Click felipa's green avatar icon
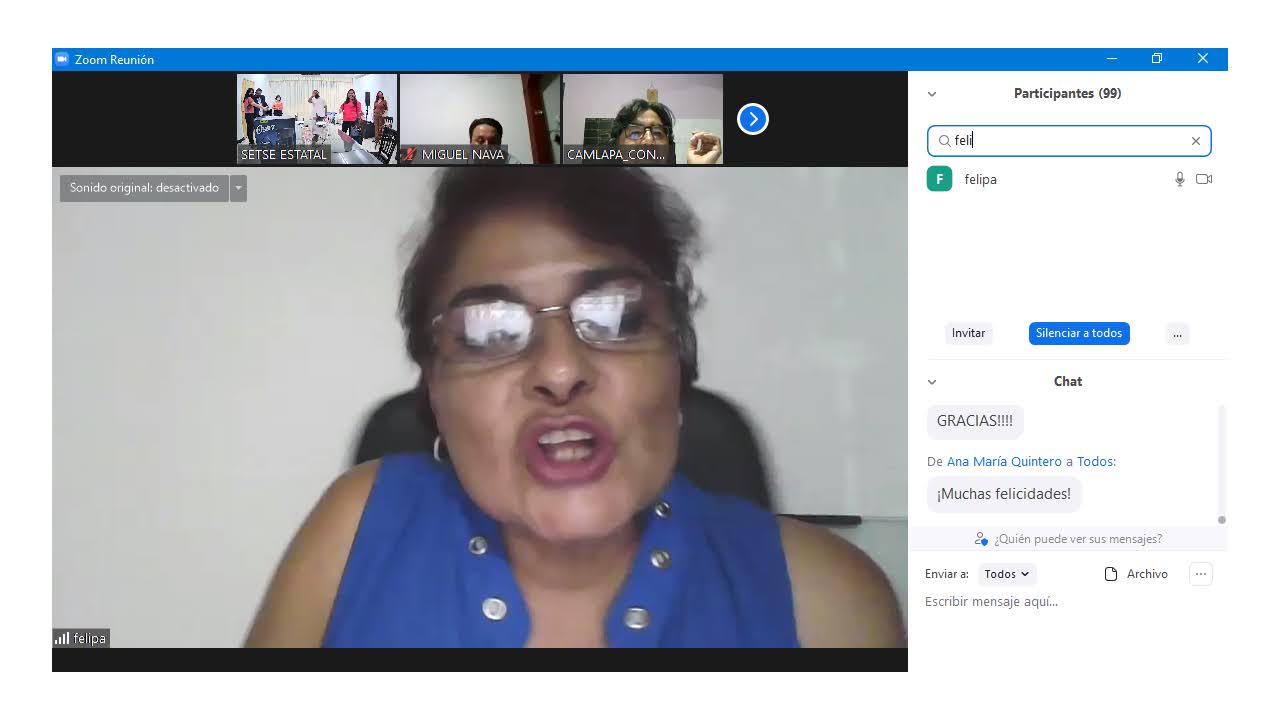 coord(939,179)
